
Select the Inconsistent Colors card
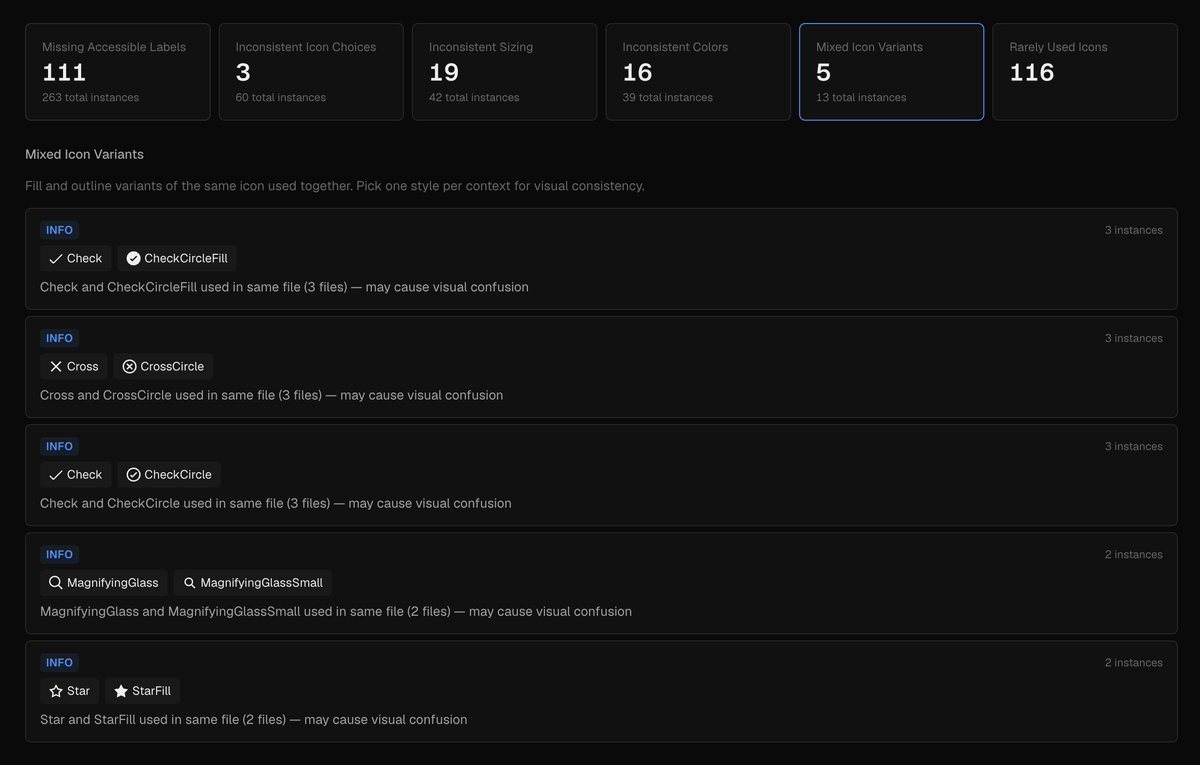pyautogui.click(x=698, y=72)
